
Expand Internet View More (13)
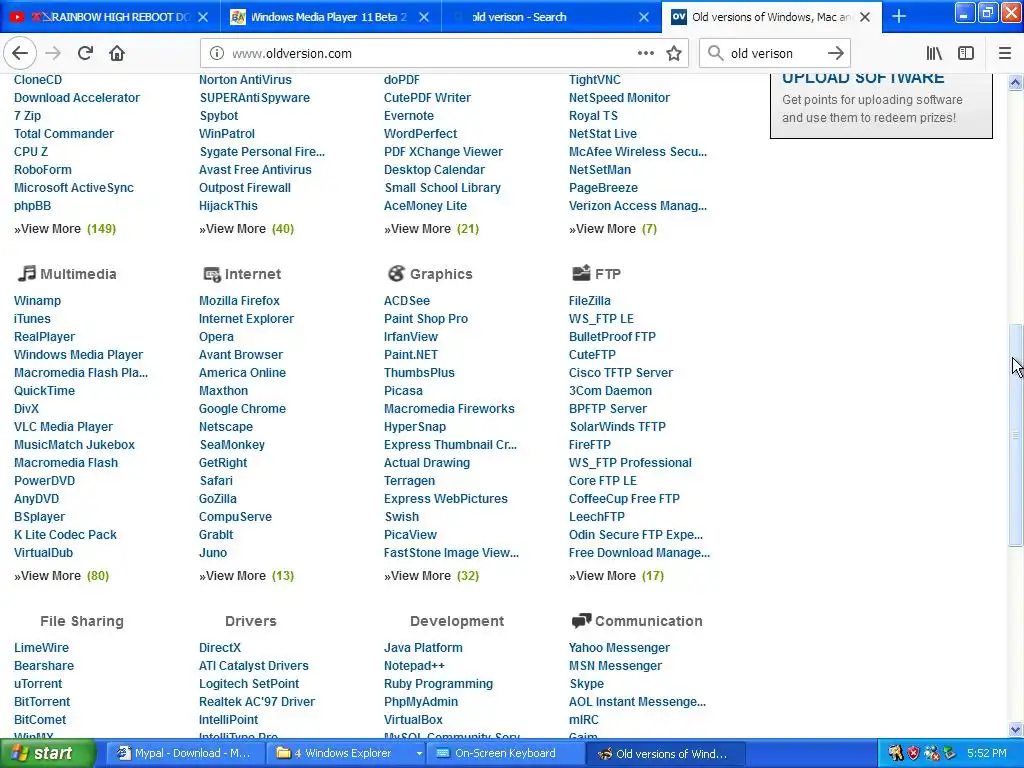click(246, 575)
